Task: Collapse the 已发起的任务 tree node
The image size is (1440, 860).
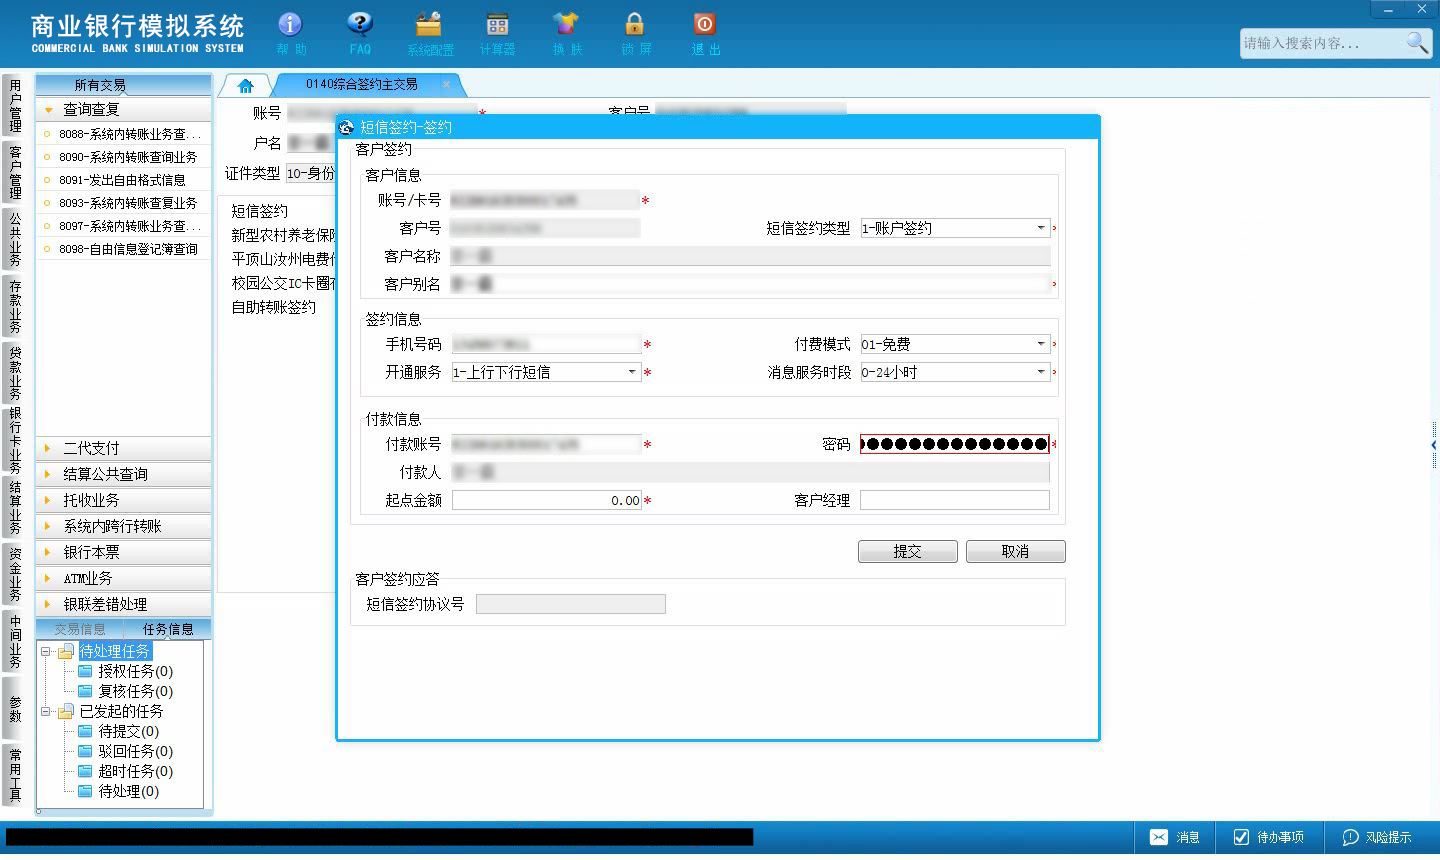Action: point(46,711)
